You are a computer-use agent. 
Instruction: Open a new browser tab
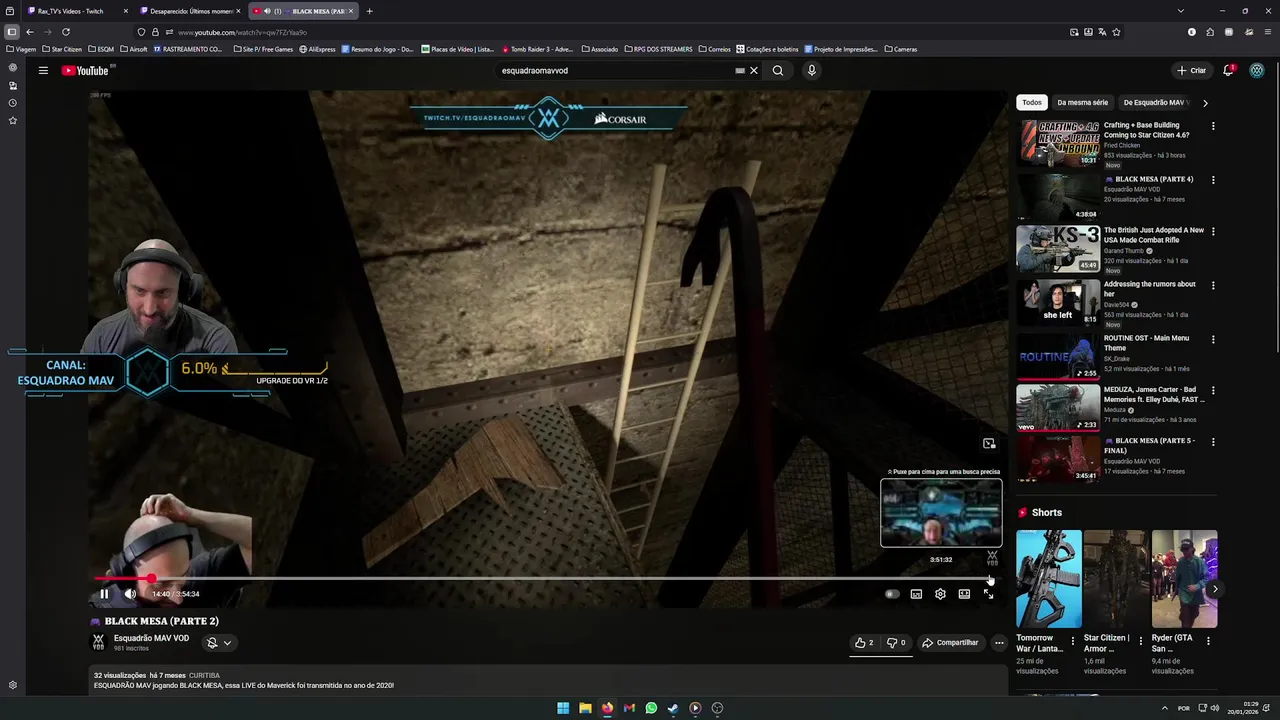point(369,11)
